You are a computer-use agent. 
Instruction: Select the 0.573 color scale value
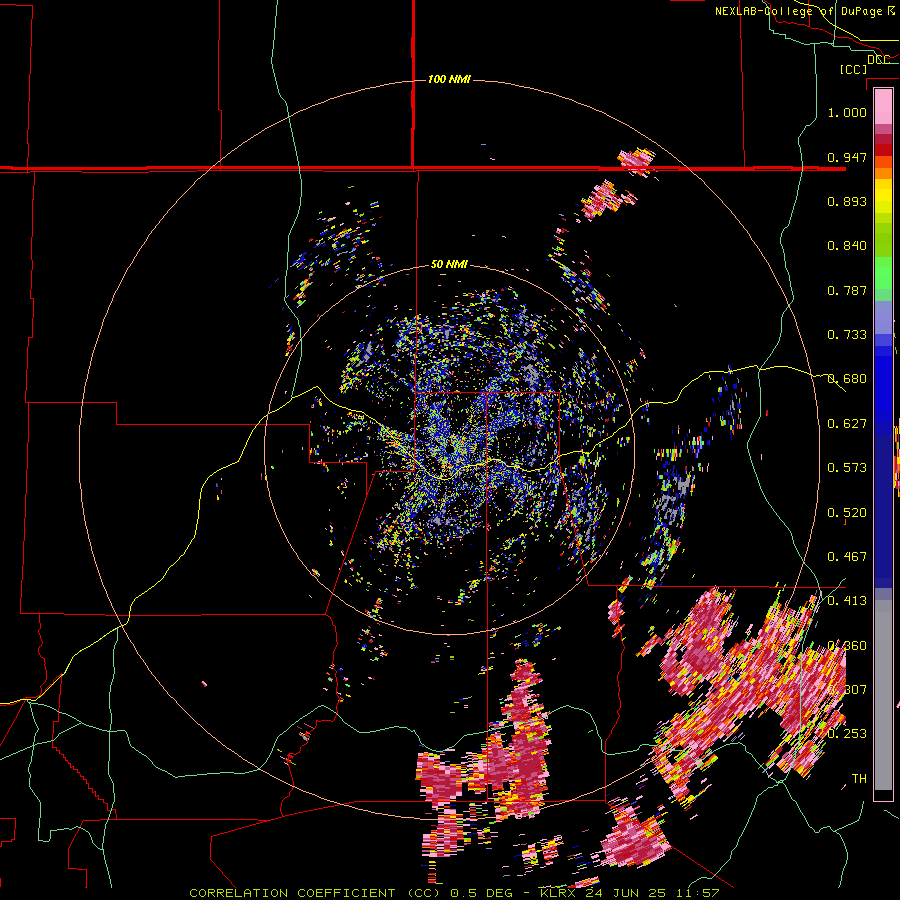point(847,468)
